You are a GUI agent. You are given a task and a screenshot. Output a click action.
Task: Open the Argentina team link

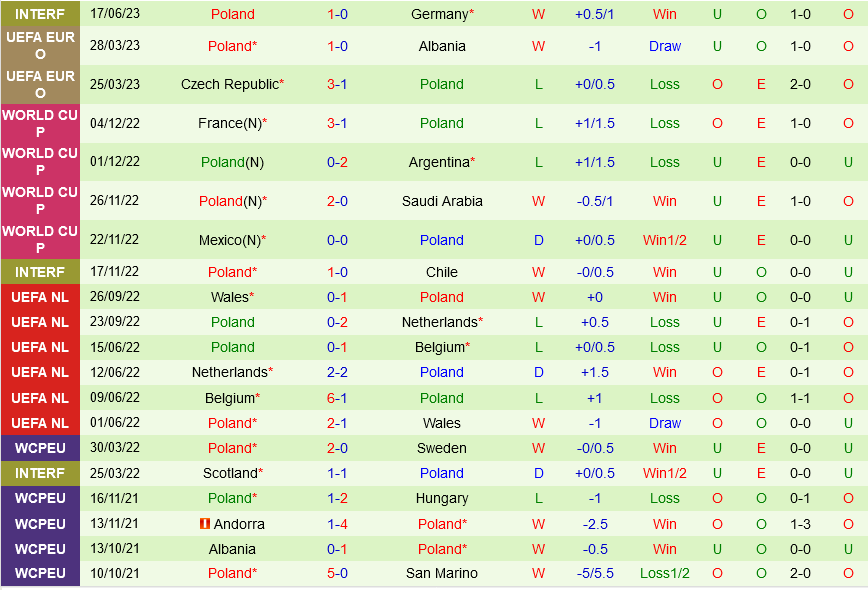click(438, 162)
